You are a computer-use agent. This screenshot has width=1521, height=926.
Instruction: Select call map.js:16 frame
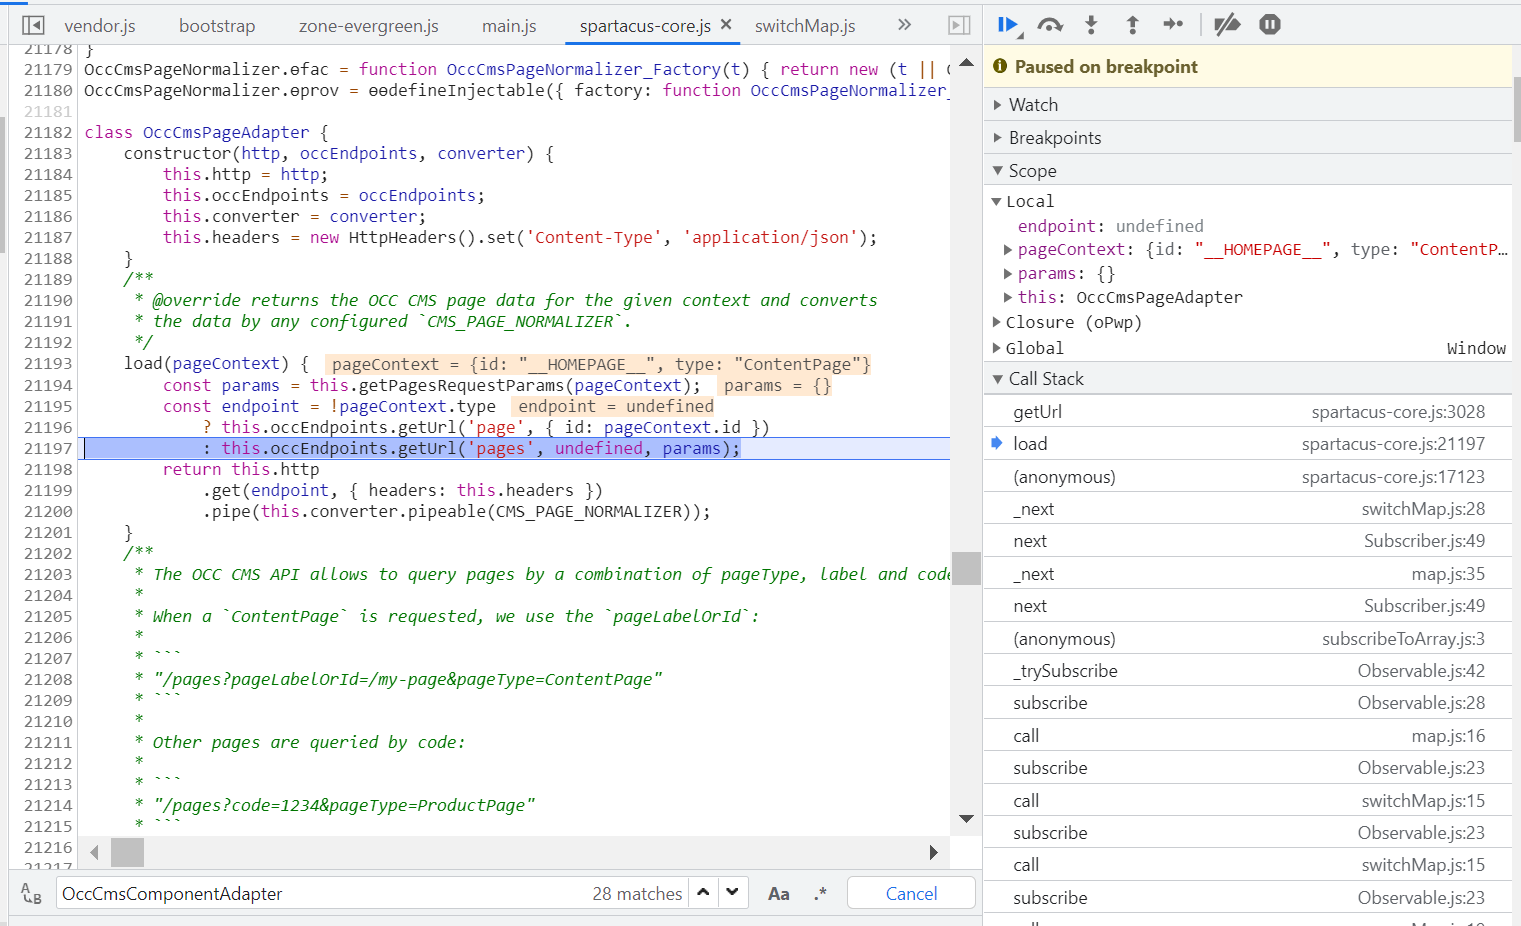coord(1248,736)
